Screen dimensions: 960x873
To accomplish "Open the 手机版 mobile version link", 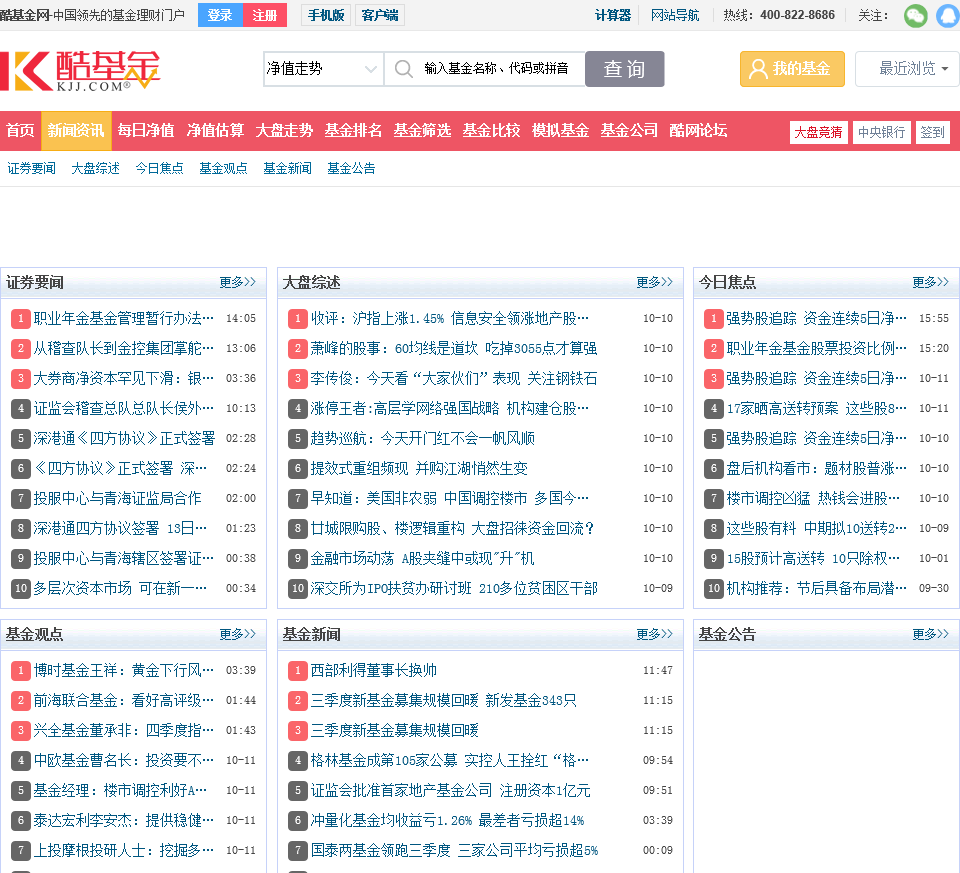I will tap(326, 15).
